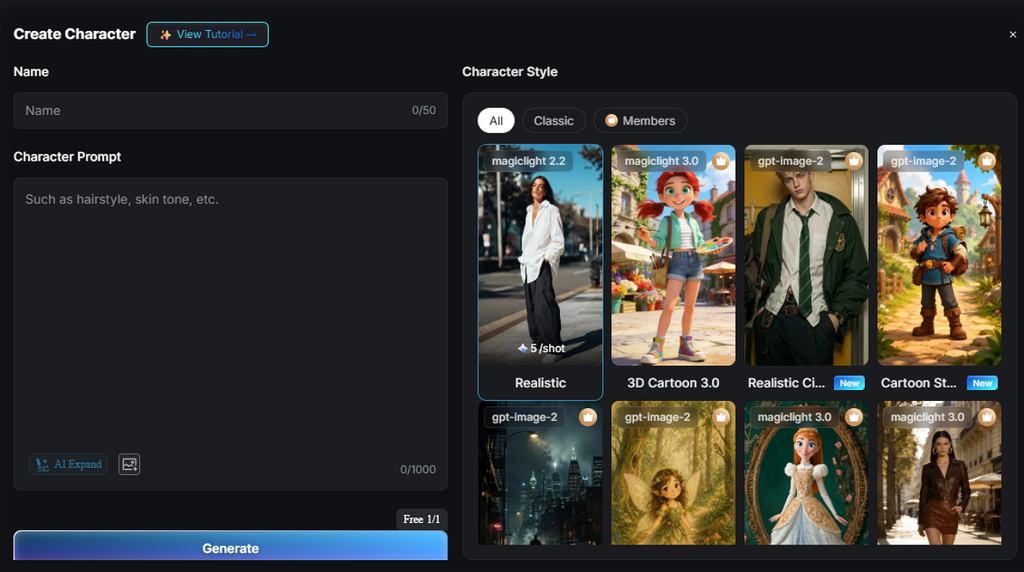Click crown icon on 3D Cartoon 3.0 card
Image resolution: width=1024 pixels, height=572 pixels.
coord(721,161)
